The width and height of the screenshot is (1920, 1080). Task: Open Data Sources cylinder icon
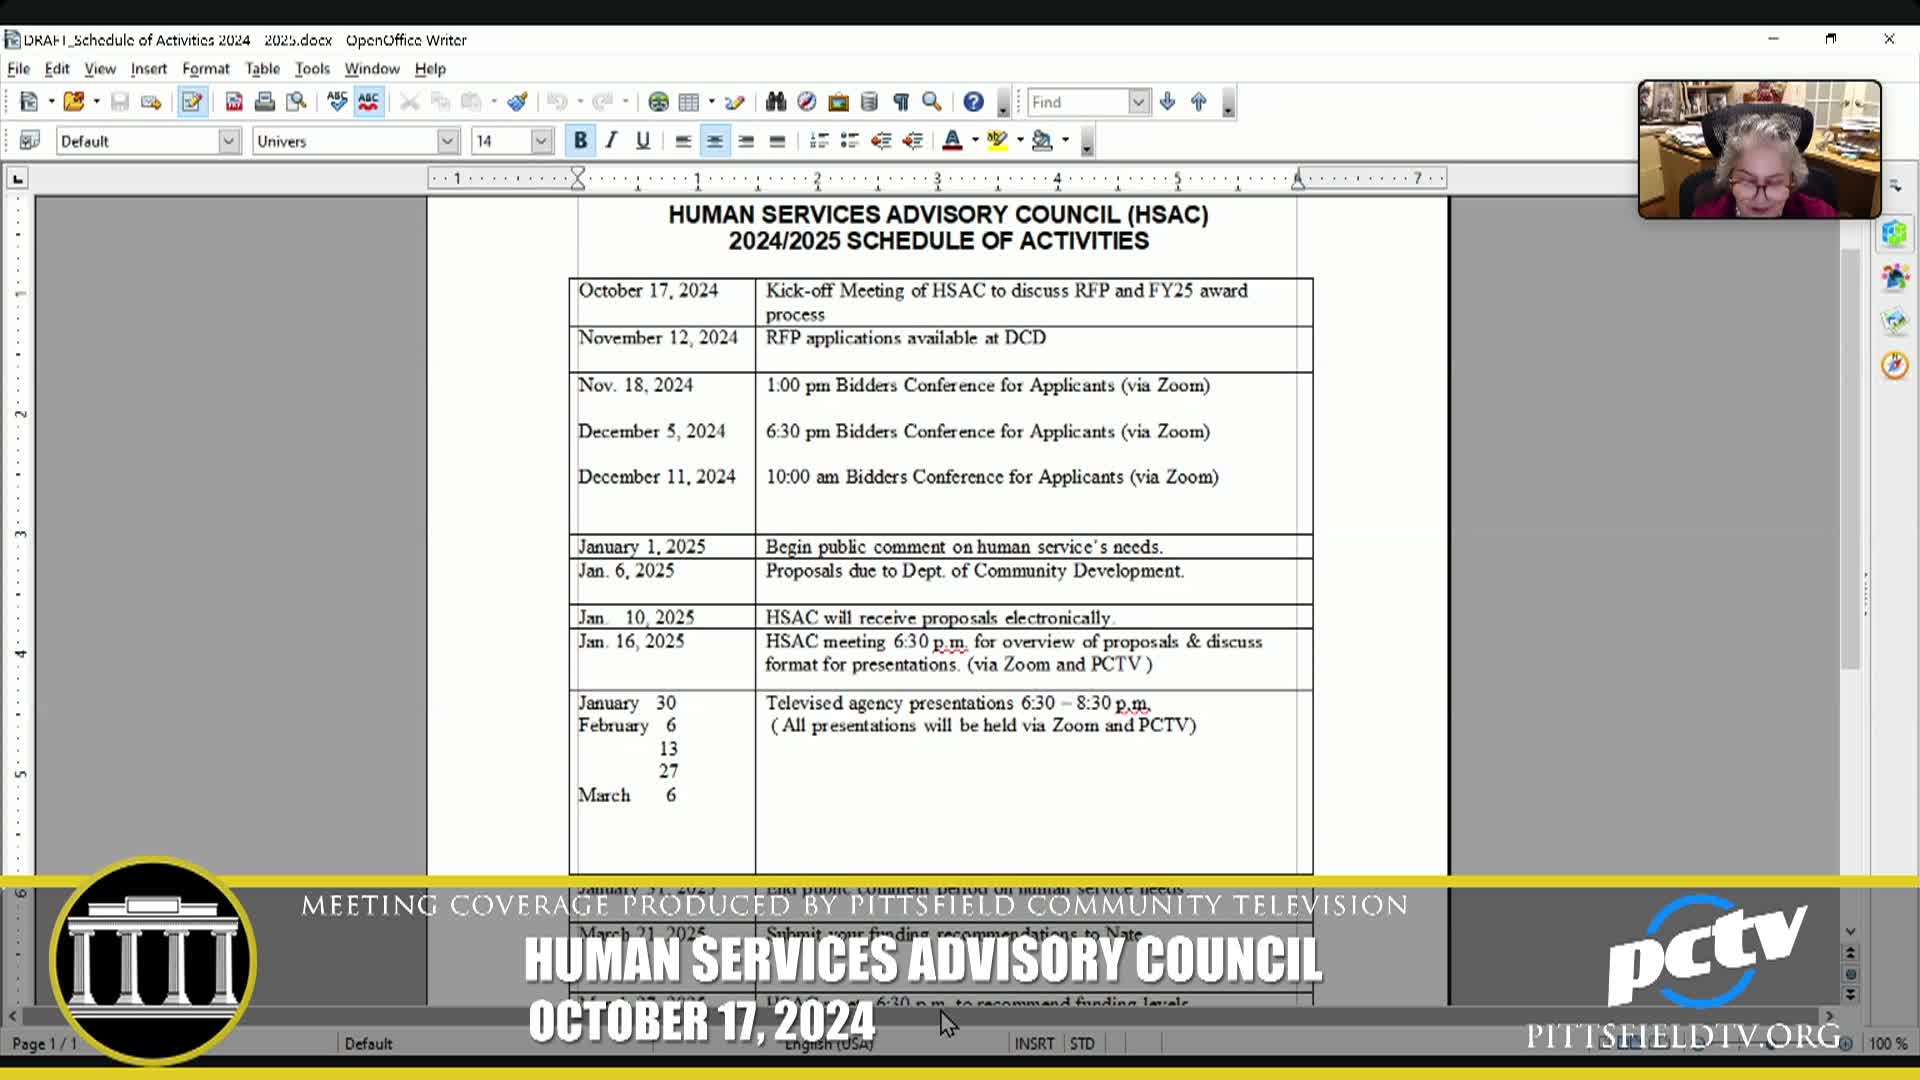[x=869, y=102]
